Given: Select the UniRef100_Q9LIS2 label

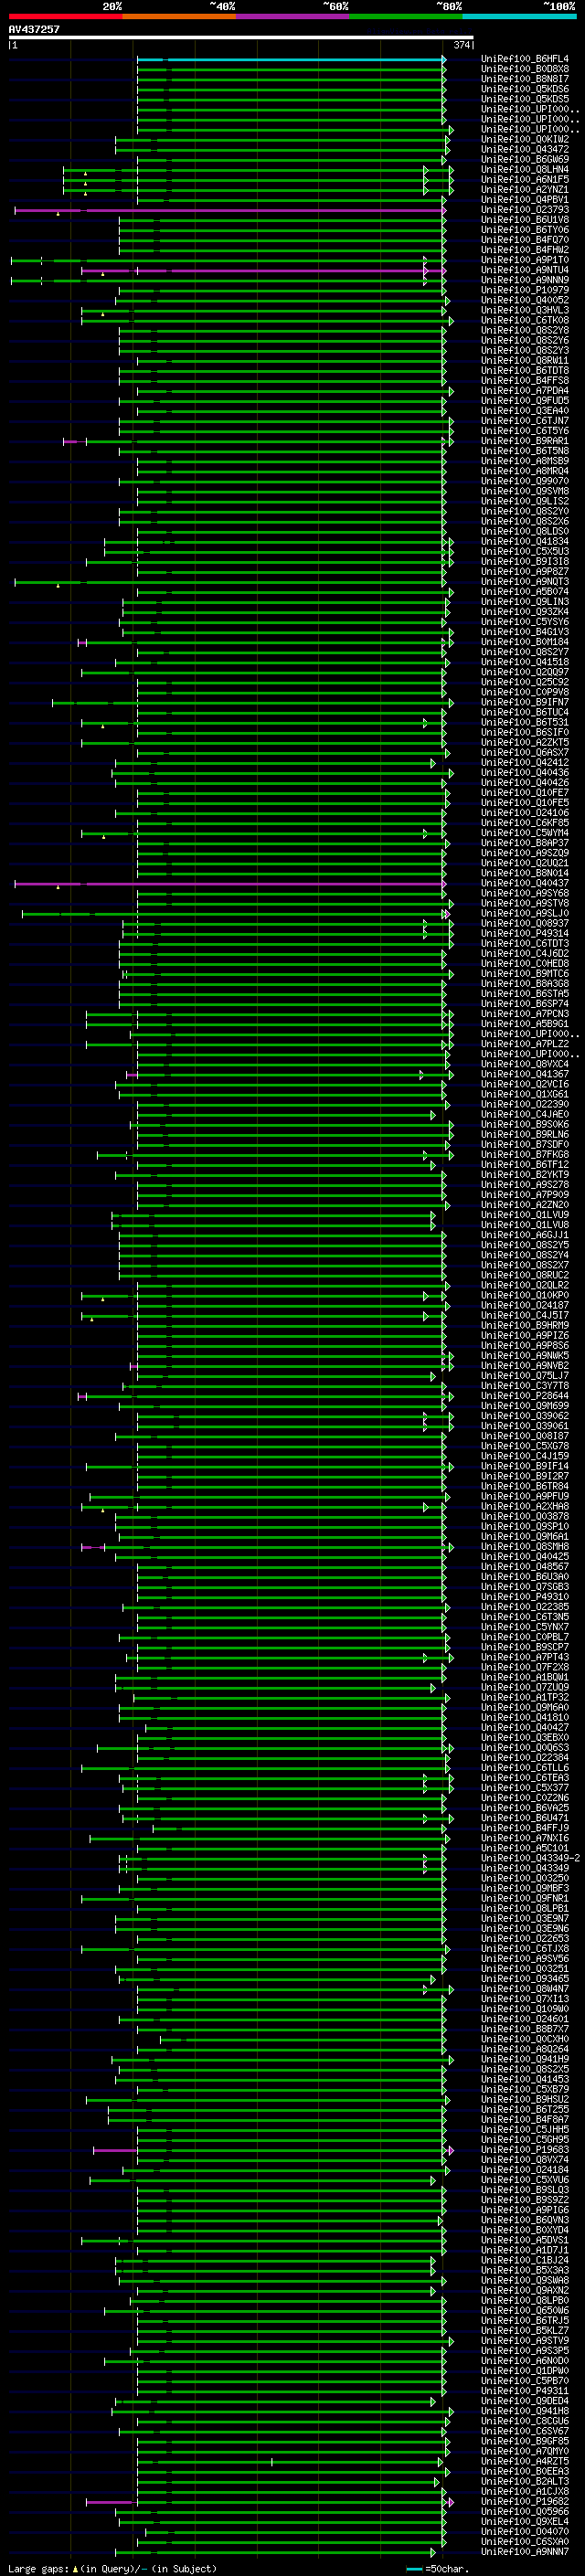Looking at the screenshot, I should (524, 502).
